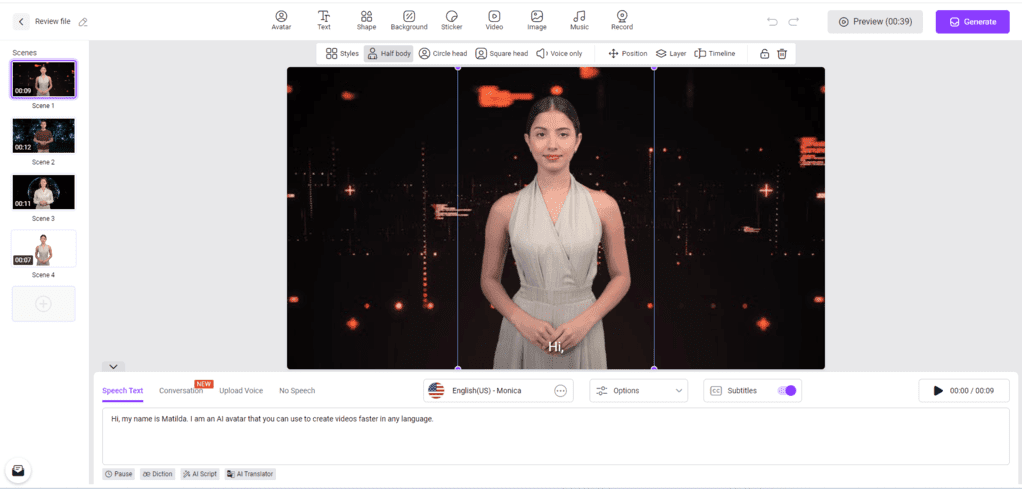Open the Avatar tool

point(281,20)
